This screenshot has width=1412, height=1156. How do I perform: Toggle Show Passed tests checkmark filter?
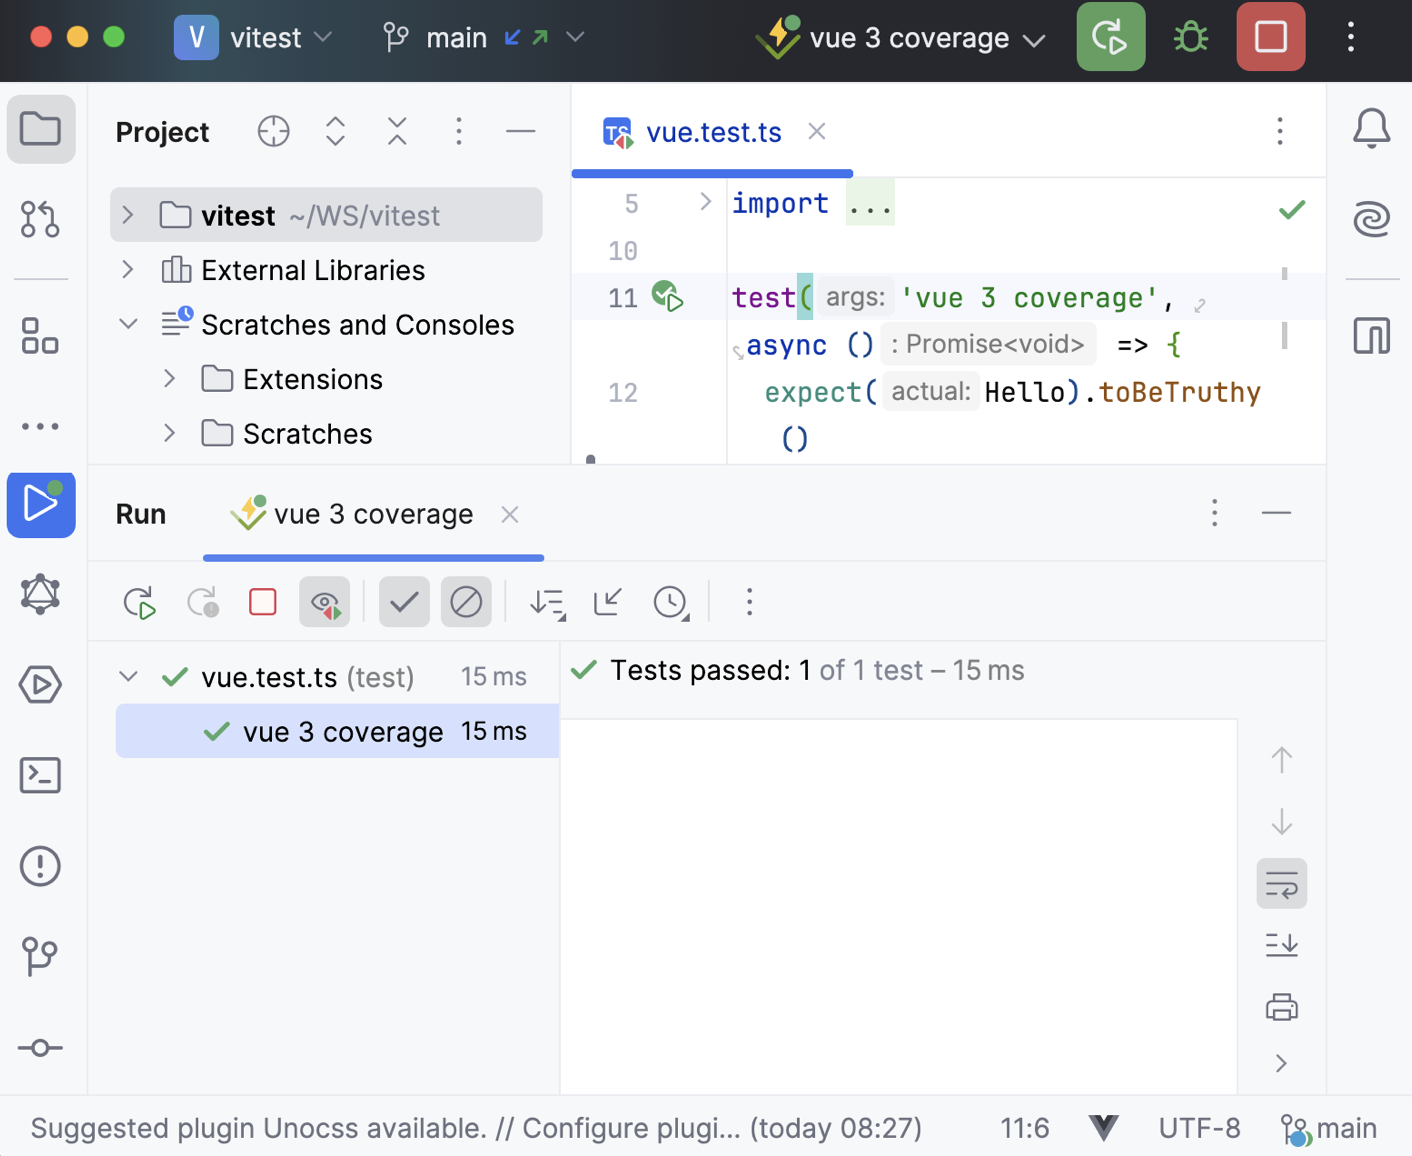(404, 602)
